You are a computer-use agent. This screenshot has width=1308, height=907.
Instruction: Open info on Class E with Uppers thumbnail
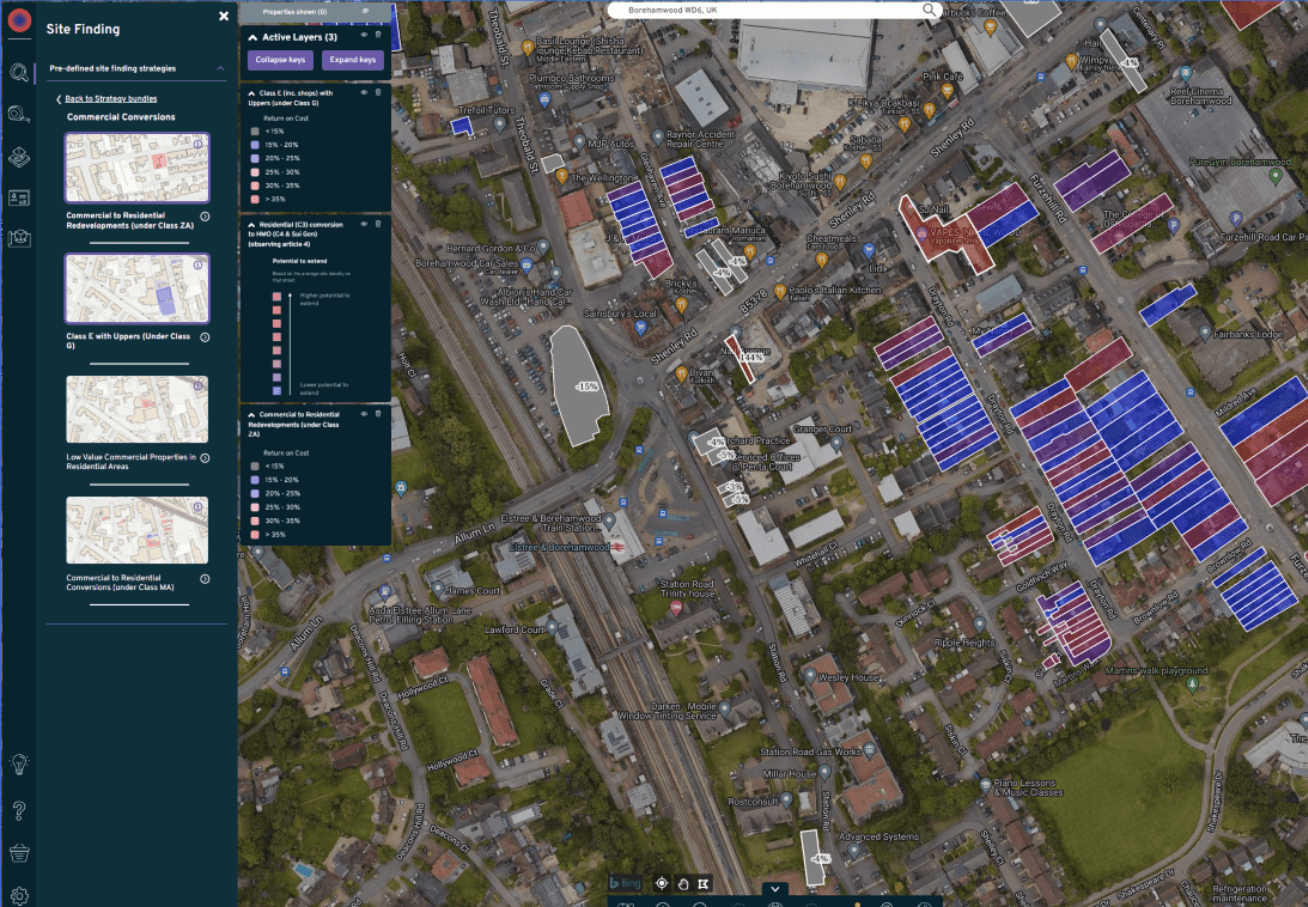pyautogui.click(x=198, y=265)
